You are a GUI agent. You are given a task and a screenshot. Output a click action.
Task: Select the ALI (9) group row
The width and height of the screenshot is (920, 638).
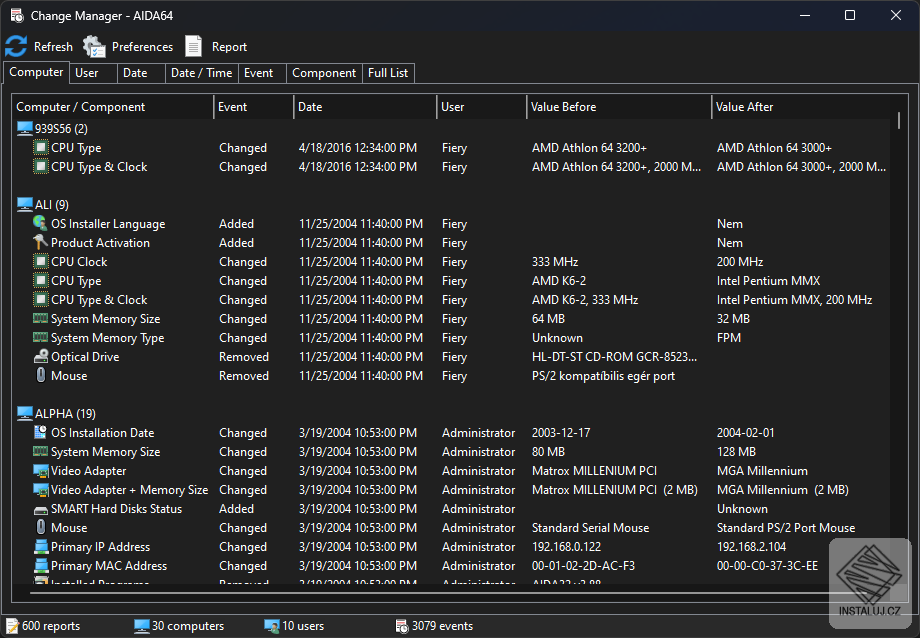[x=451, y=204]
